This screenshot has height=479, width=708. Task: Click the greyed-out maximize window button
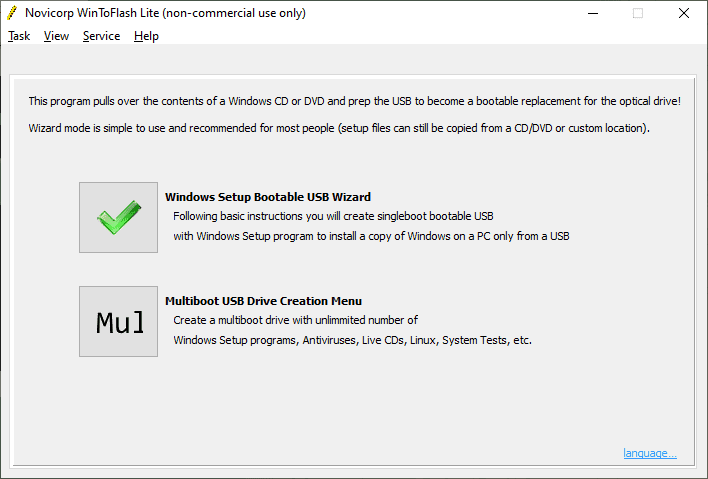(638, 13)
